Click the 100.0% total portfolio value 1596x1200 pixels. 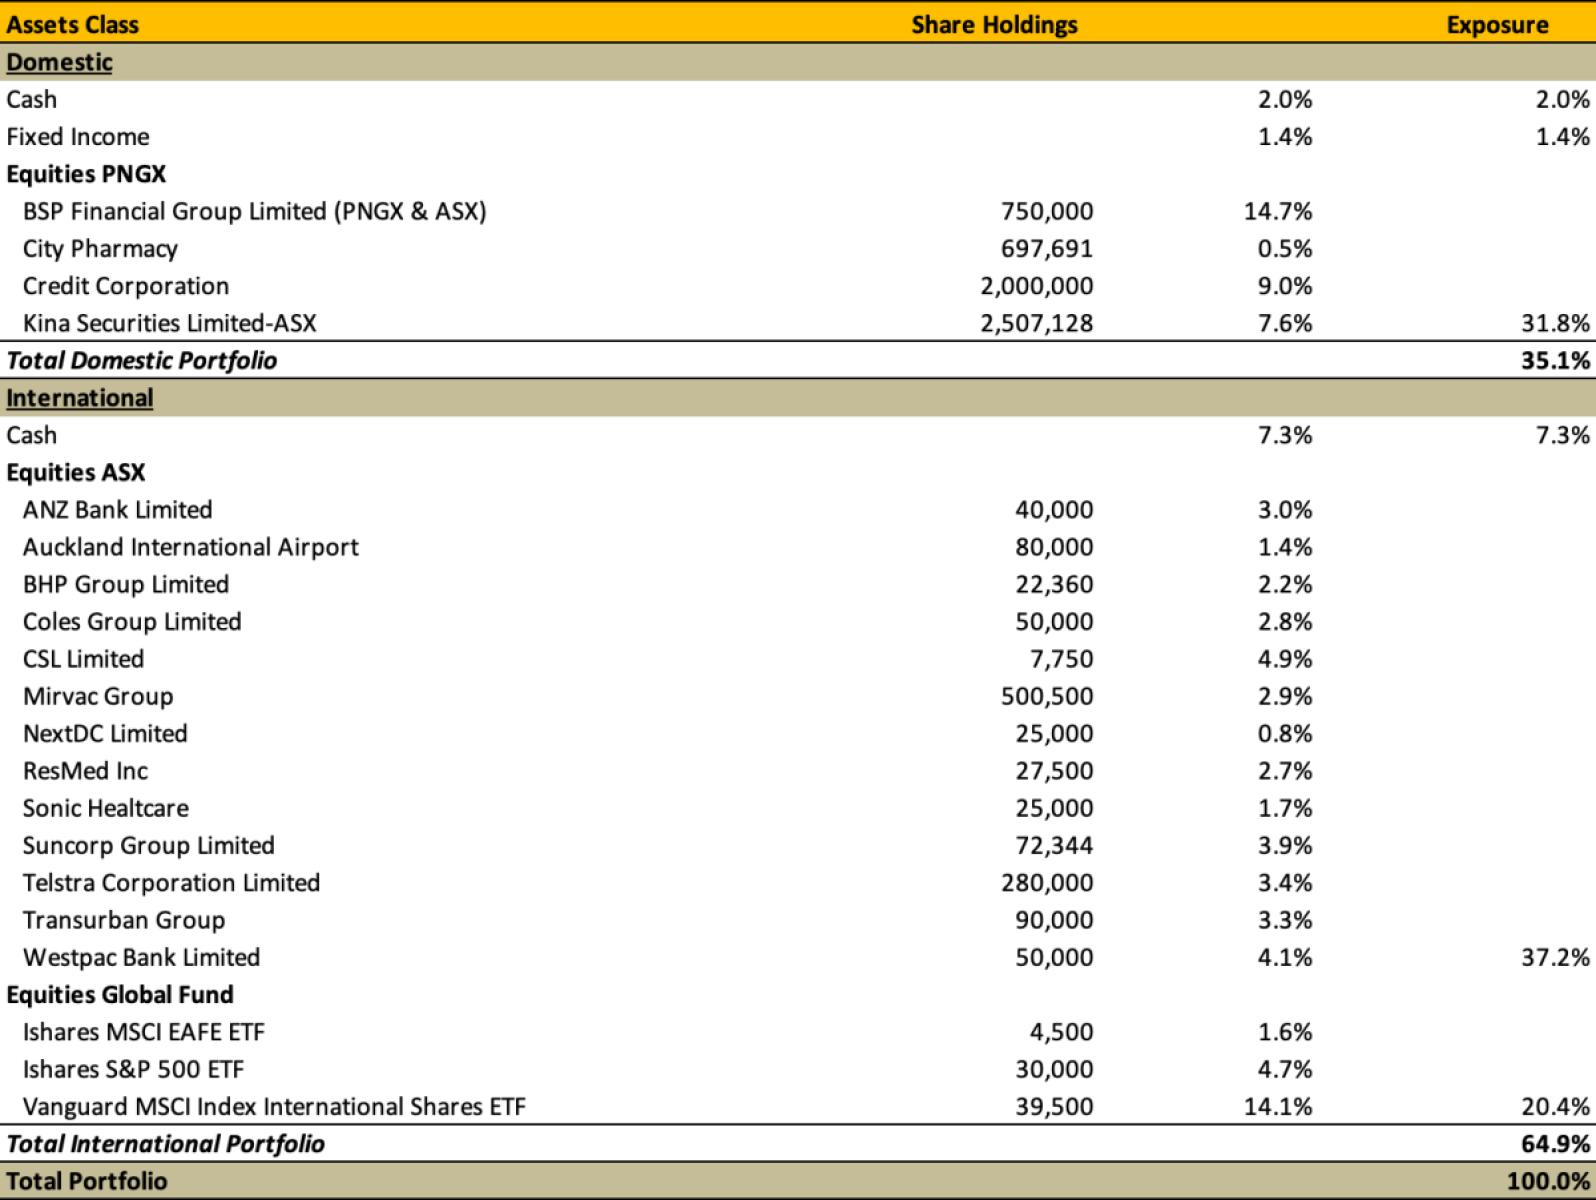tap(1548, 1181)
